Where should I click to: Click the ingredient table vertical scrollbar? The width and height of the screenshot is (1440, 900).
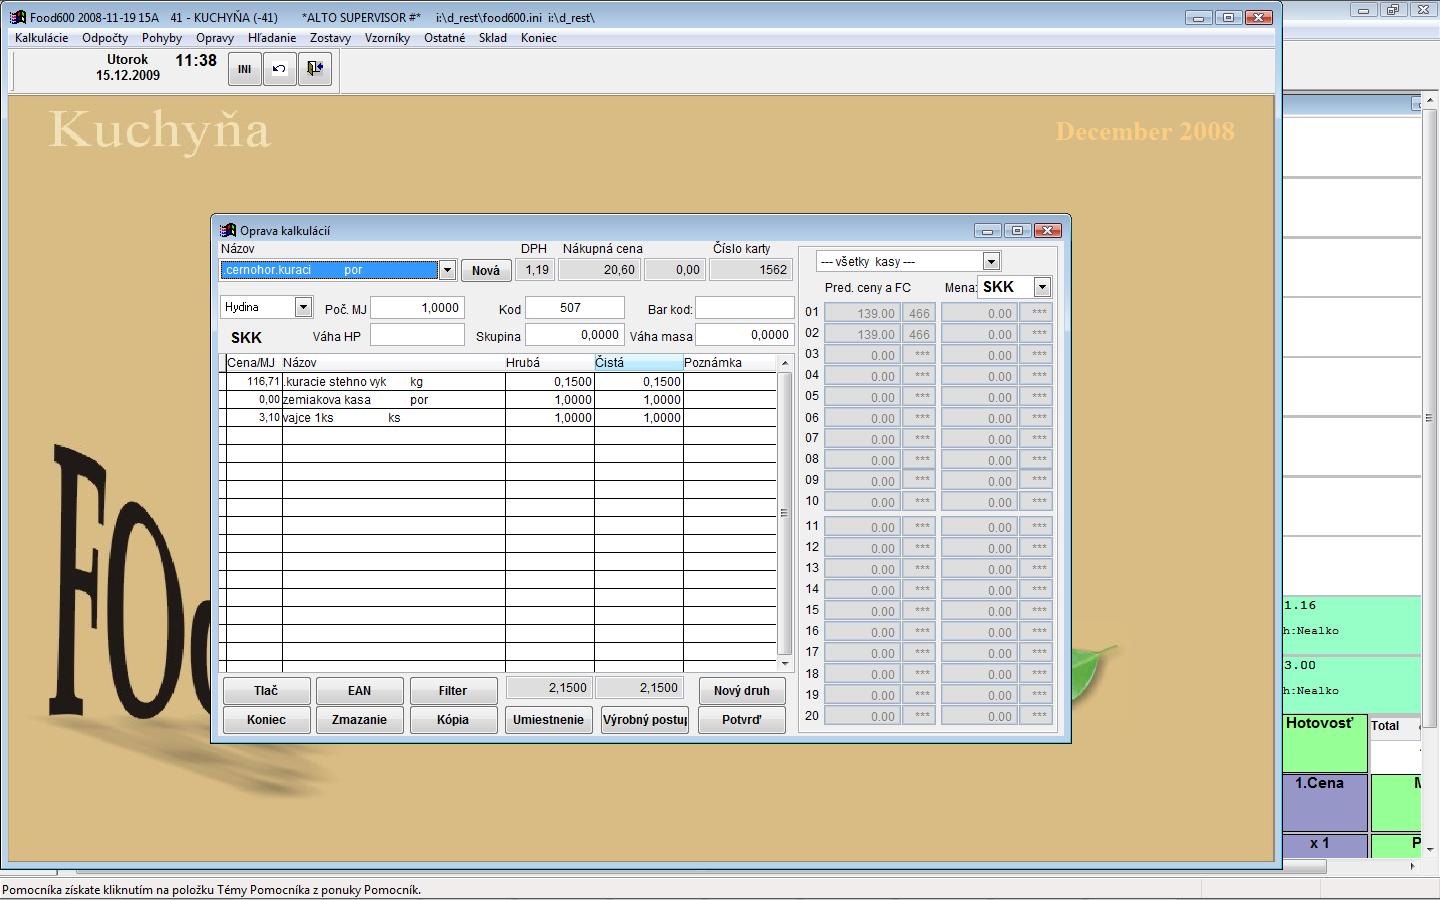785,513
